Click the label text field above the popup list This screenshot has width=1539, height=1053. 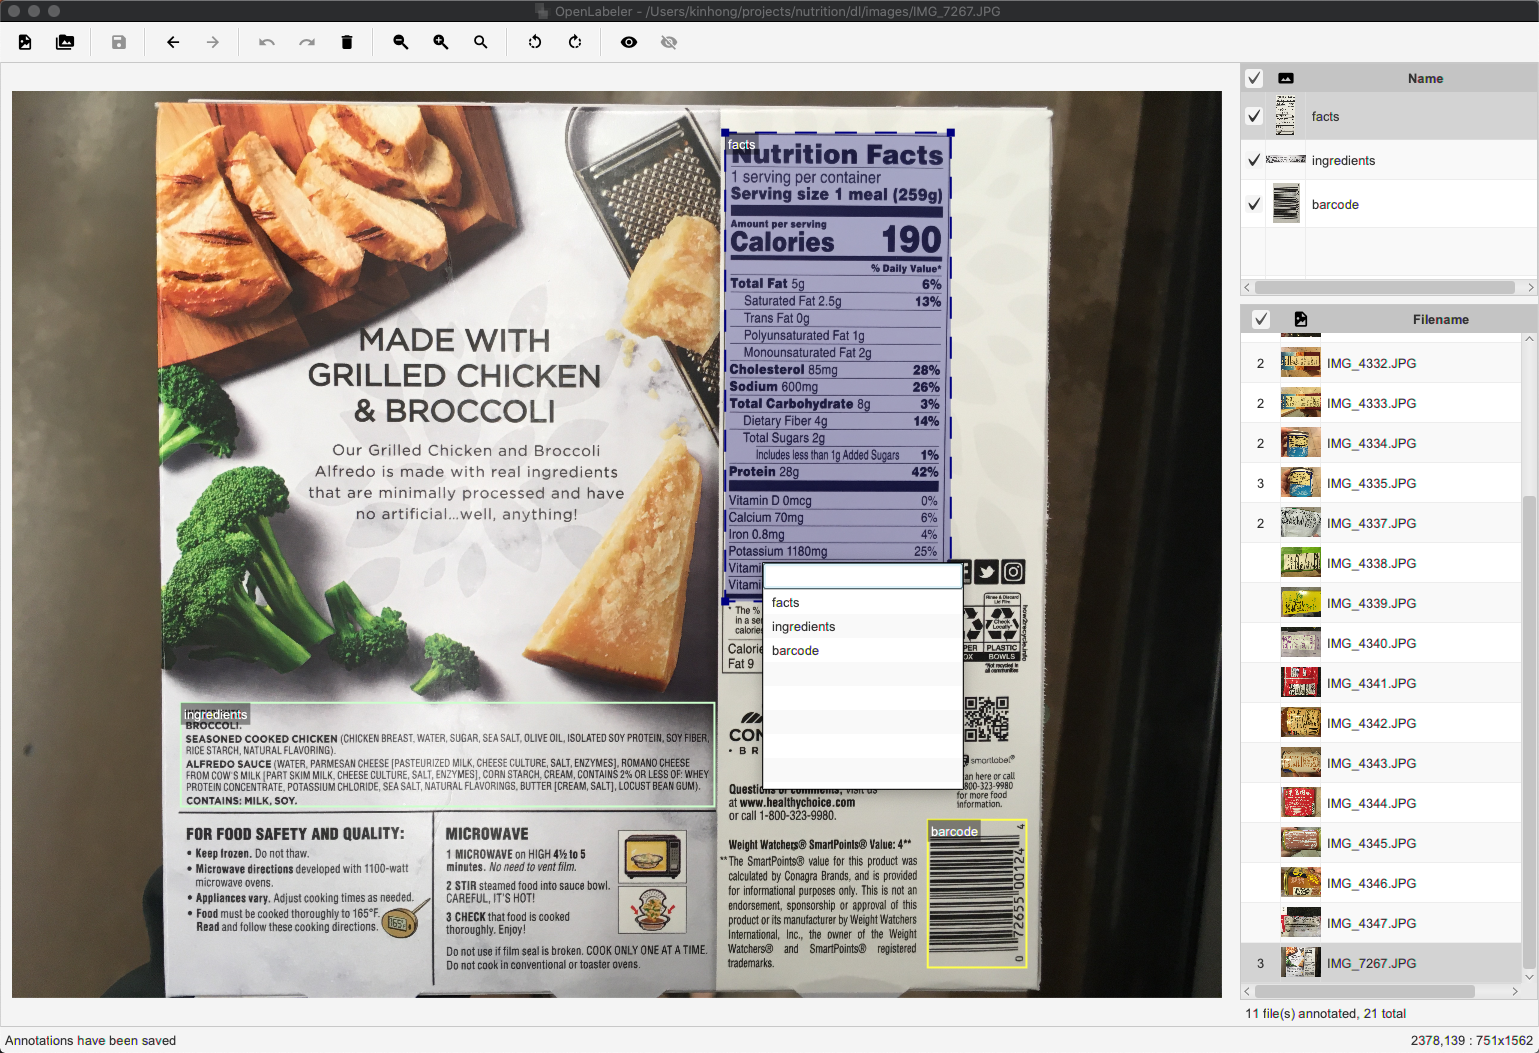(x=862, y=576)
